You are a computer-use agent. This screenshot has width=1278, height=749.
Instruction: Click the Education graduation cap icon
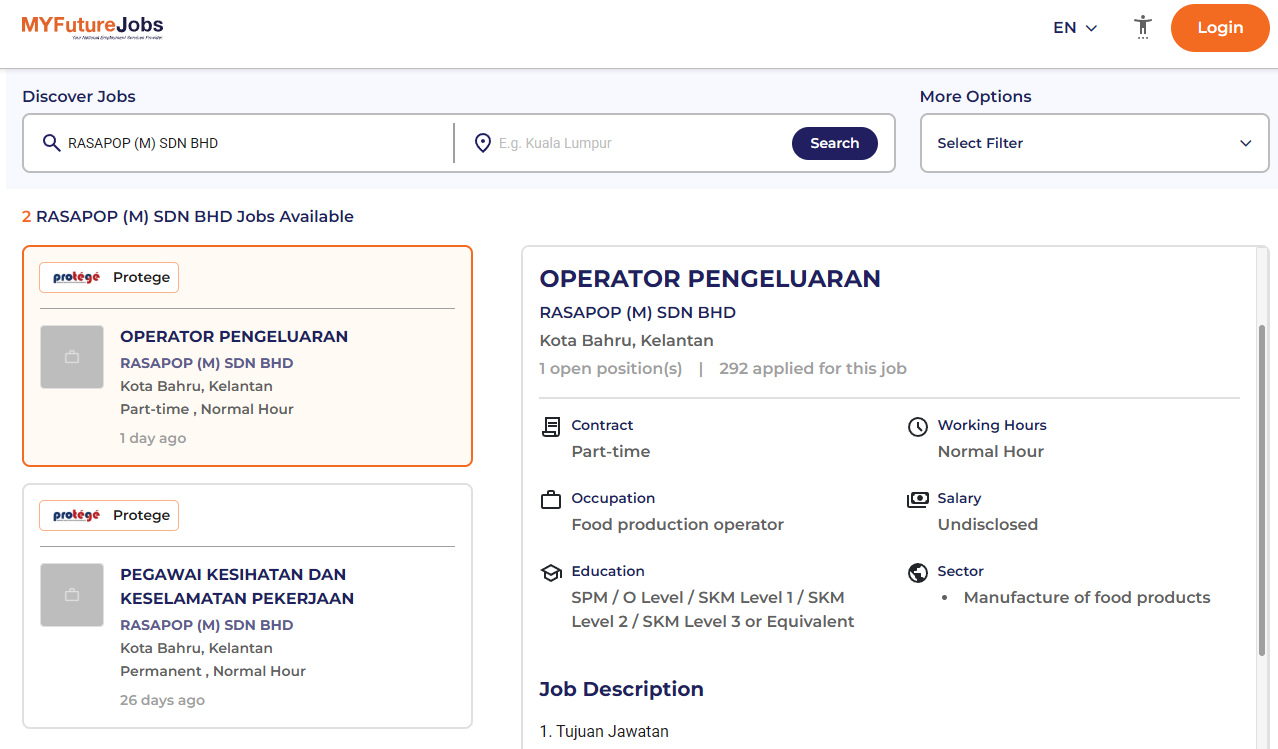pyautogui.click(x=551, y=573)
